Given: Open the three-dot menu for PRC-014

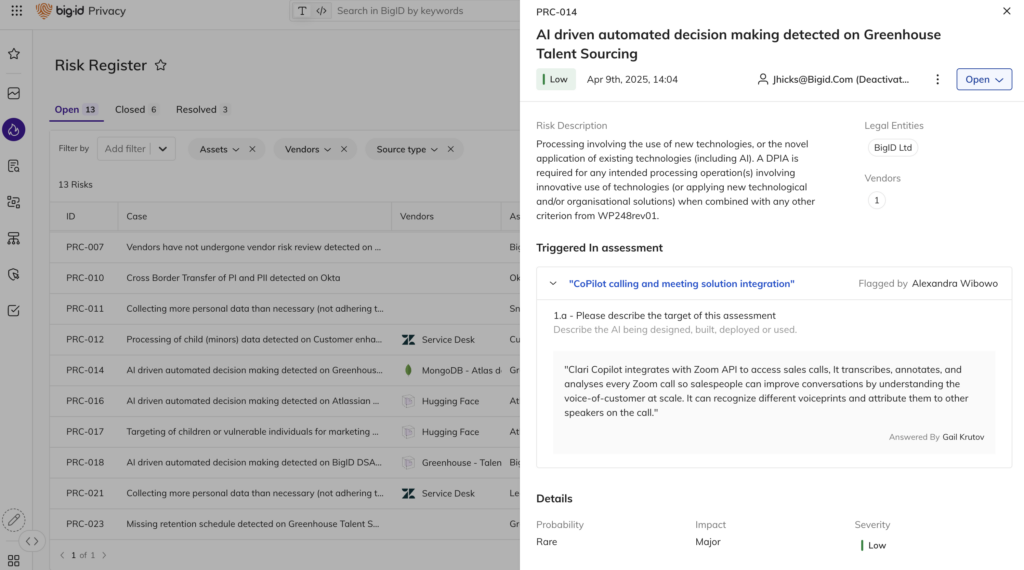Looking at the screenshot, I should pyautogui.click(x=937, y=80).
